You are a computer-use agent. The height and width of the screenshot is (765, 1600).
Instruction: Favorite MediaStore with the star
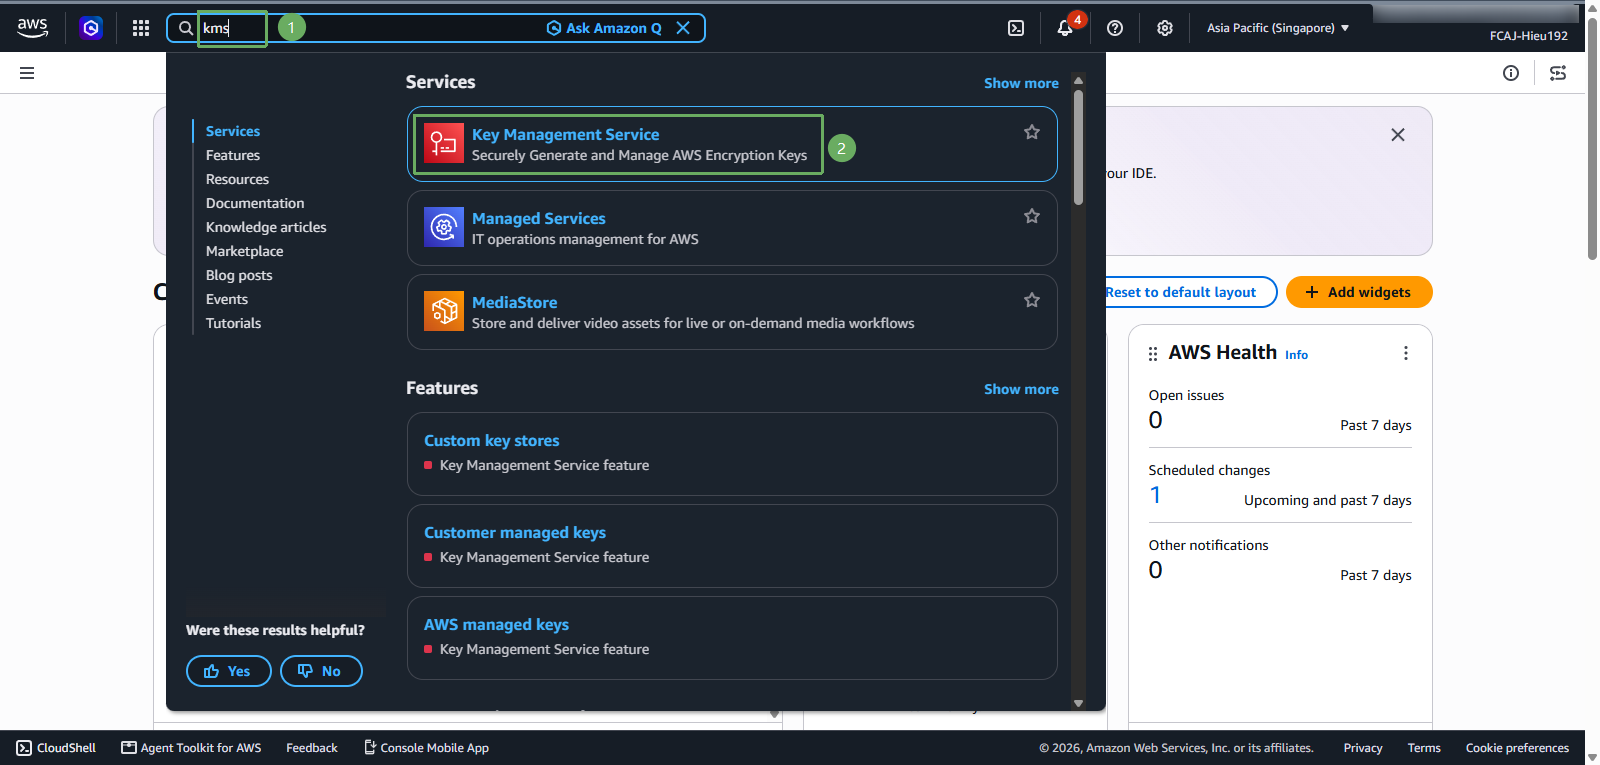click(1032, 300)
